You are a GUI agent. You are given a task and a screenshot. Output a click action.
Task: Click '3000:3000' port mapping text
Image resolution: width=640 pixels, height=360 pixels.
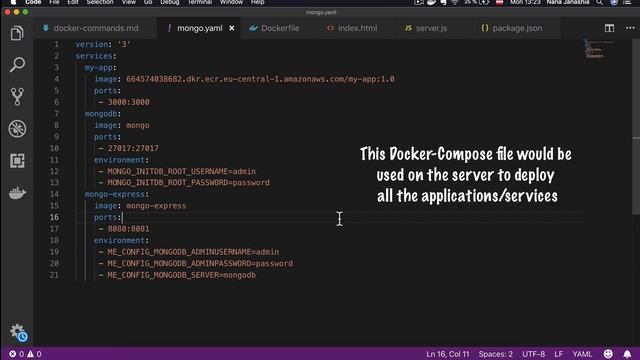[128, 102]
